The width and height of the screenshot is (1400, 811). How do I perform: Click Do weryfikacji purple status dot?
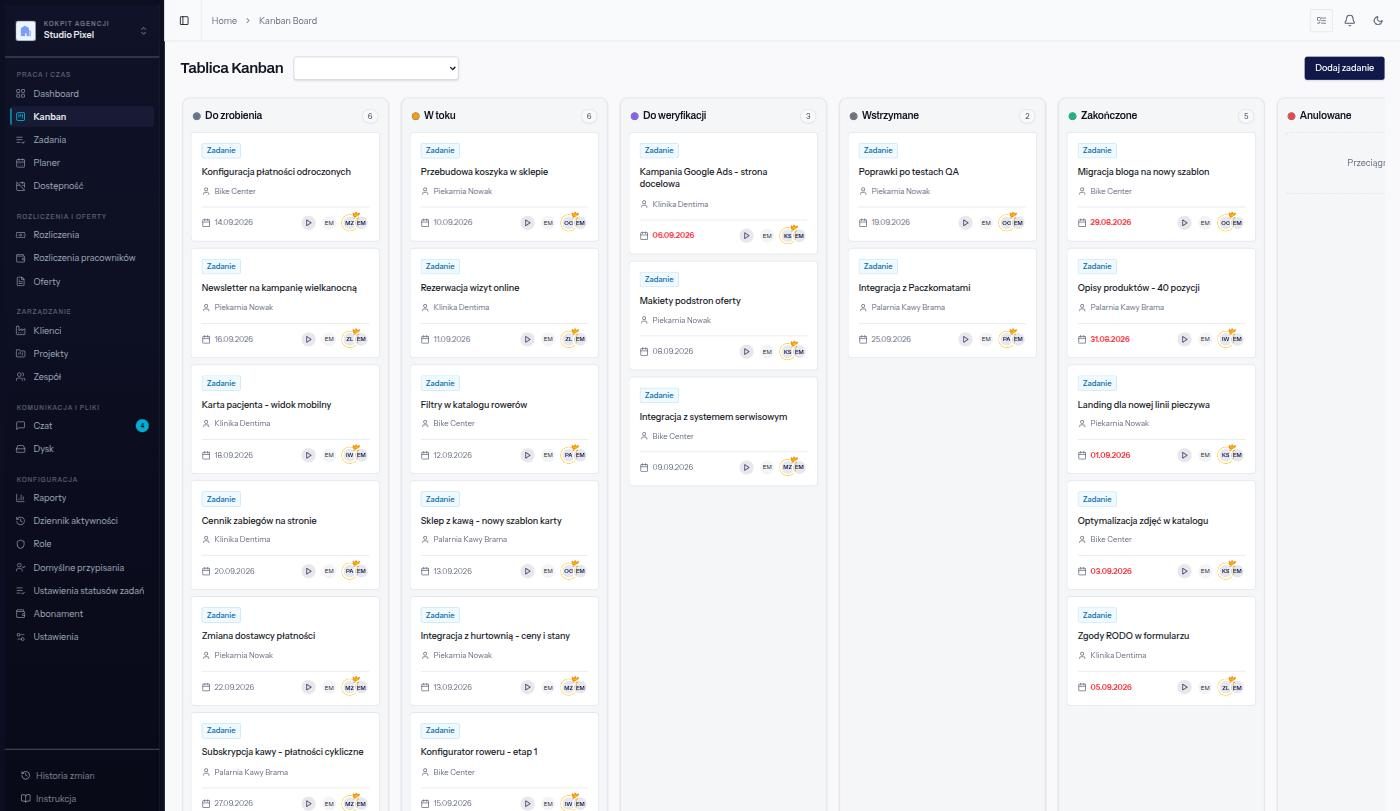tap(635, 116)
